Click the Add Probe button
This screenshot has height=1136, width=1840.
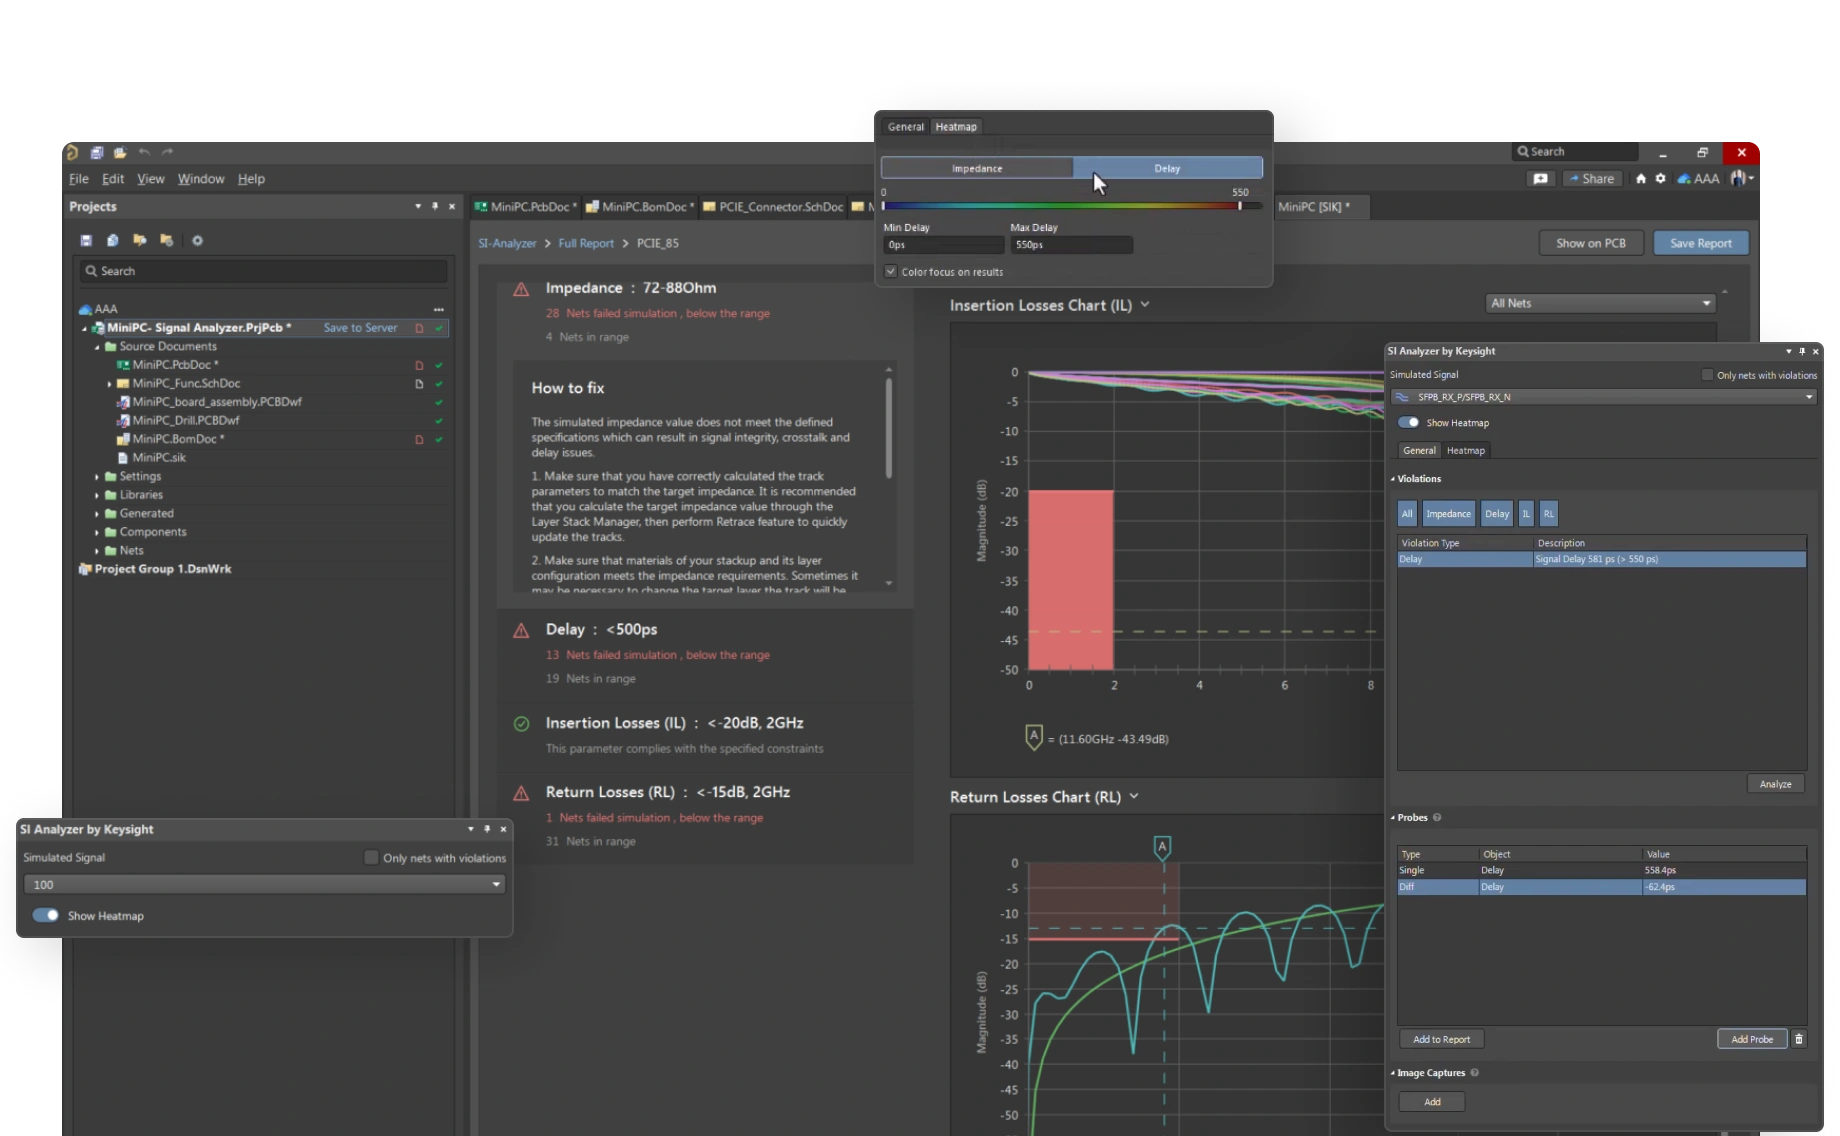tap(1752, 1039)
